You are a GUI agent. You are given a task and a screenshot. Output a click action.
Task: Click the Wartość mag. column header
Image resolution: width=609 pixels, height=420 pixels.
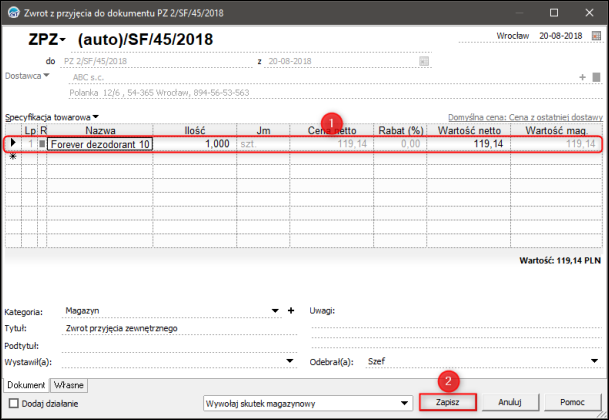pos(556,131)
